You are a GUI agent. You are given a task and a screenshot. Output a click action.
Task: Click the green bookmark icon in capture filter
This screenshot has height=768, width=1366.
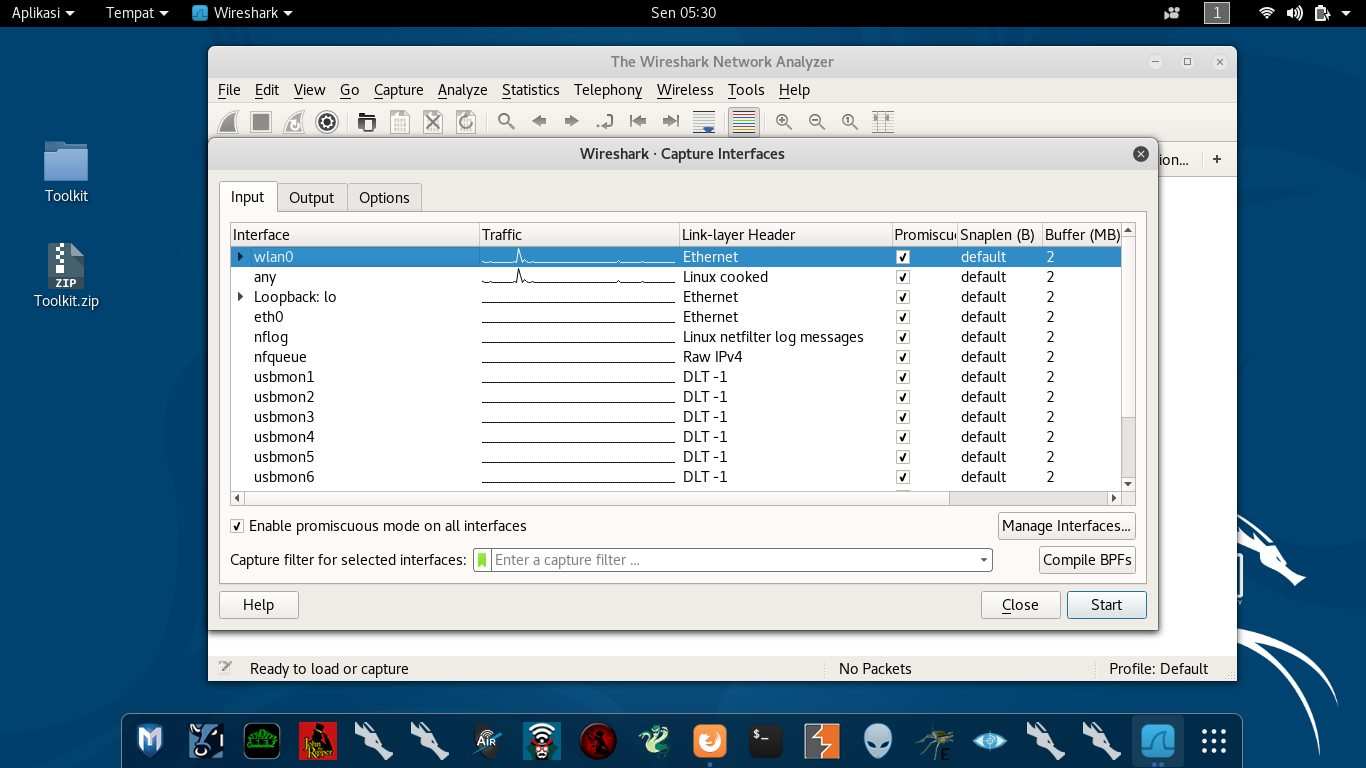482,560
